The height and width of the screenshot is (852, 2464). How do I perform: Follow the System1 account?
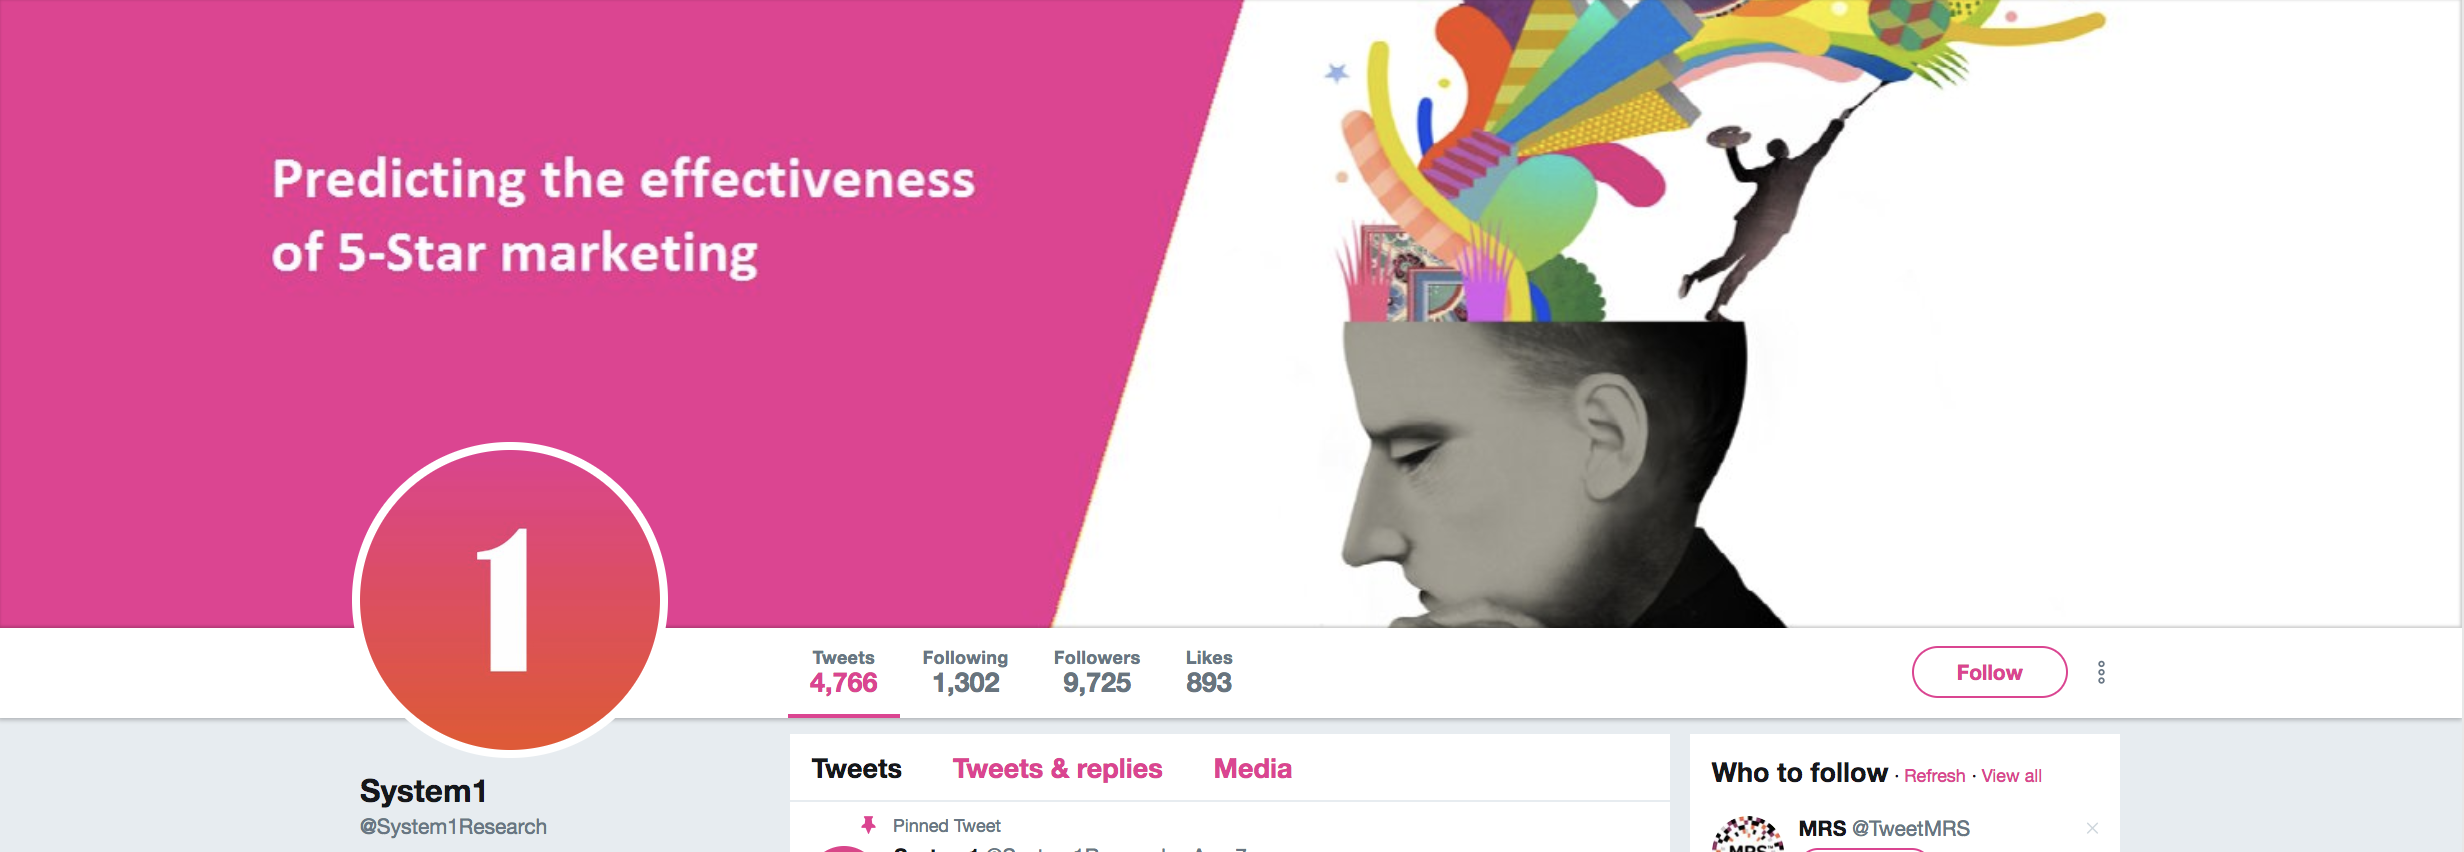(x=1989, y=672)
